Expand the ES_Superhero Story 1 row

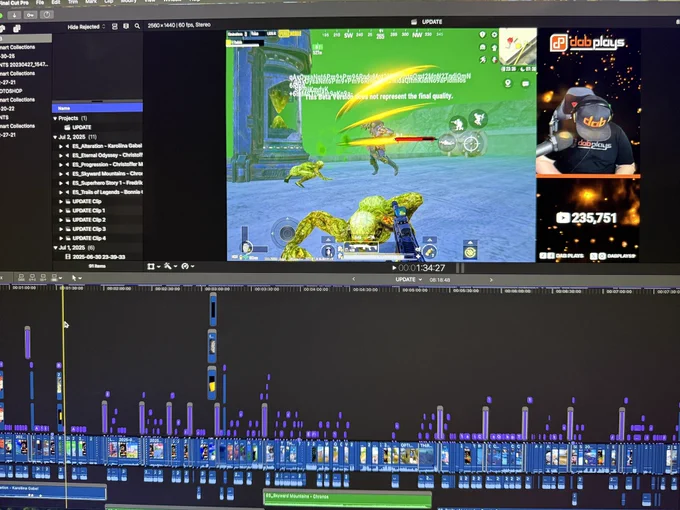click(61, 183)
